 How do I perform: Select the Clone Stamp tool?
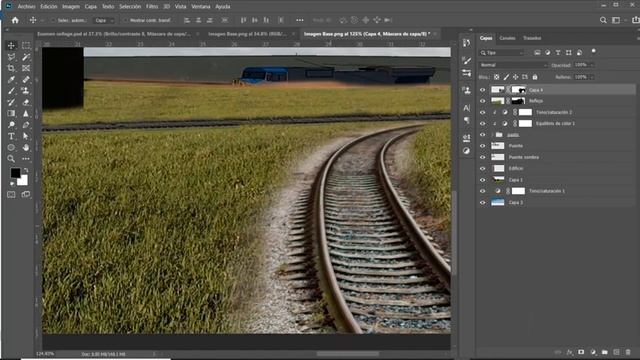(x=26, y=91)
